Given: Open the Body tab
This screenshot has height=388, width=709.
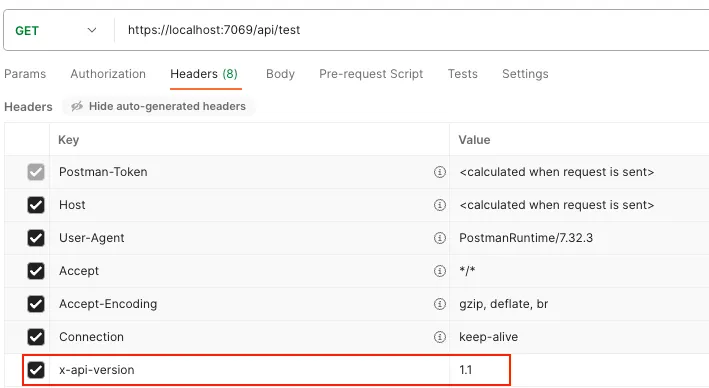Looking at the screenshot, I should click(x=280, y=74).
